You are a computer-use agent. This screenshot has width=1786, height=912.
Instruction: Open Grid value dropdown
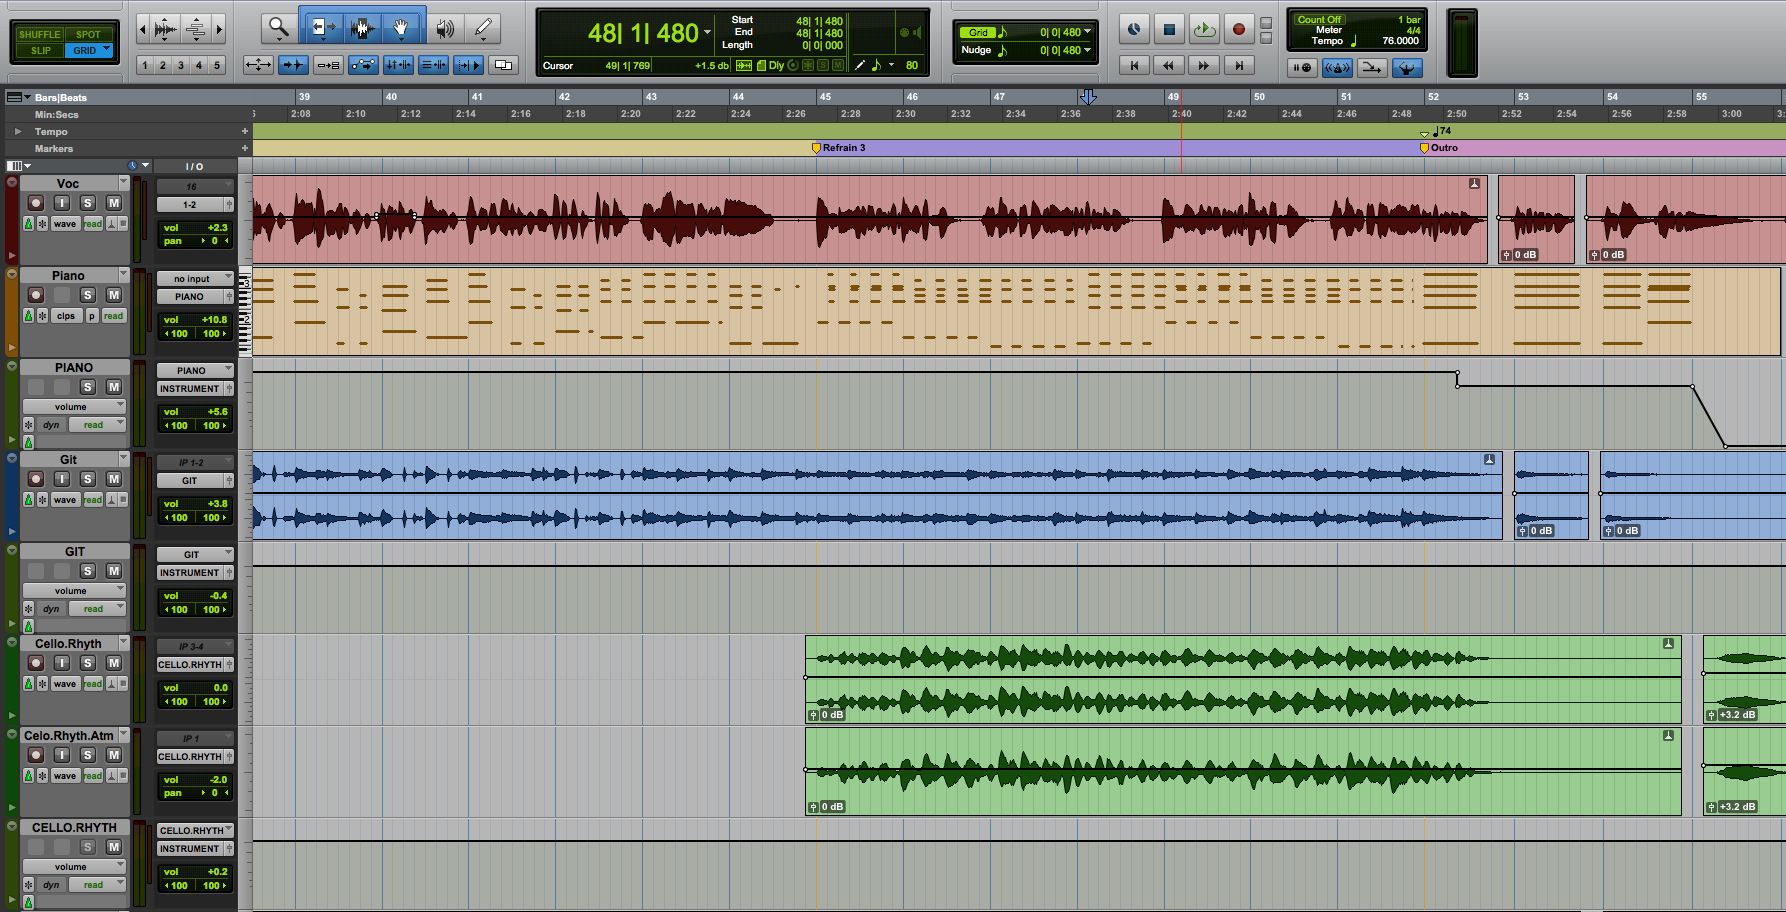pyautogui.click(x=1087, y=32)
